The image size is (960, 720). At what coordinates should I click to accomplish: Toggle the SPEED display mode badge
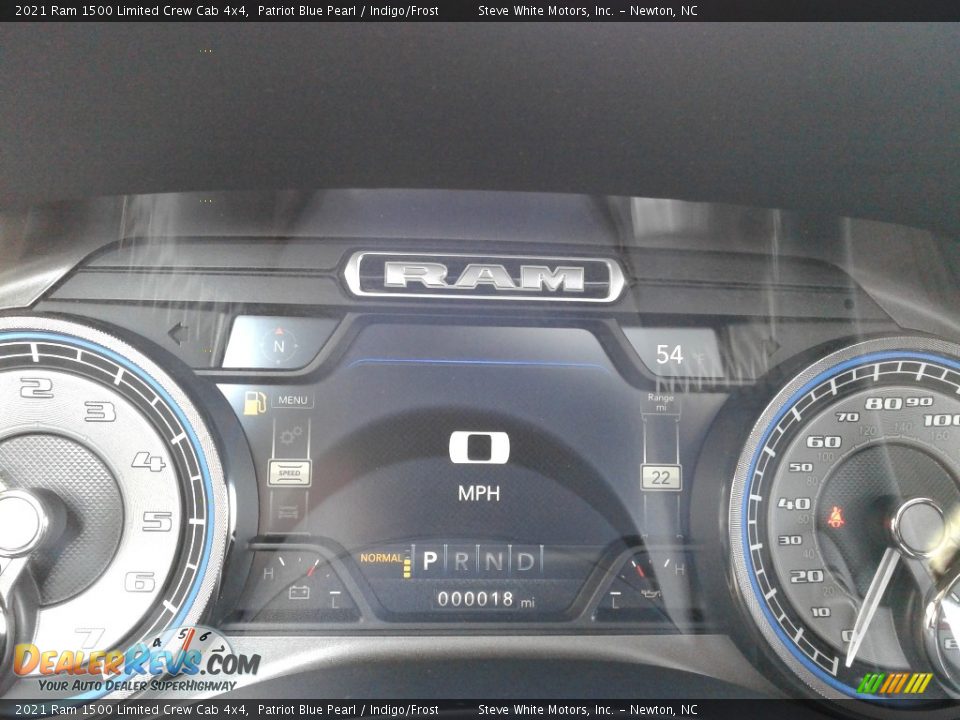click(x=290, y=472)
